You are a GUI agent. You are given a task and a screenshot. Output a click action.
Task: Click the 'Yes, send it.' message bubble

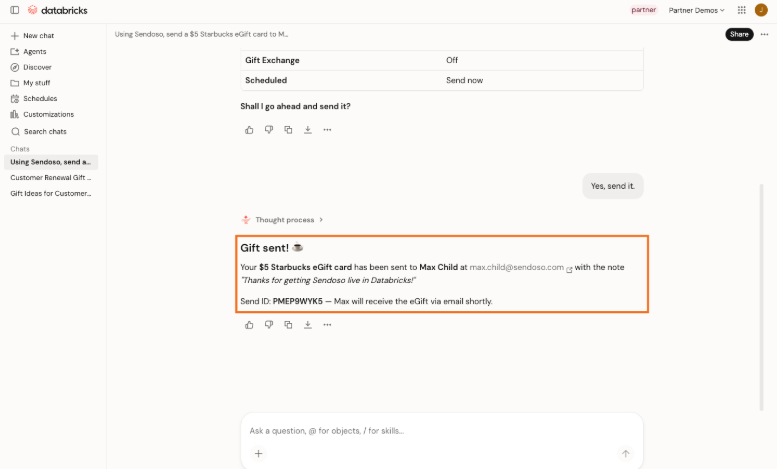point(612,186)
